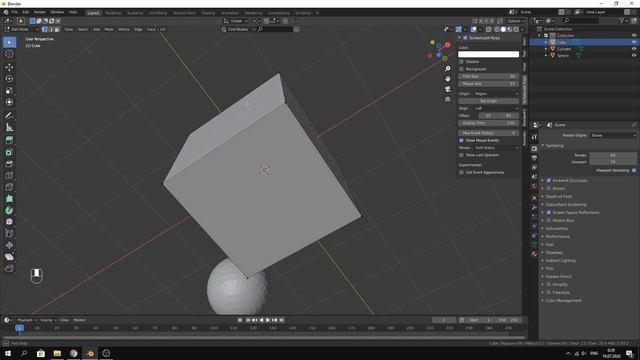Hide the Sphere in the outliner
The width and height of the screenshot is (640, 360).
click(x=634, y=55)
